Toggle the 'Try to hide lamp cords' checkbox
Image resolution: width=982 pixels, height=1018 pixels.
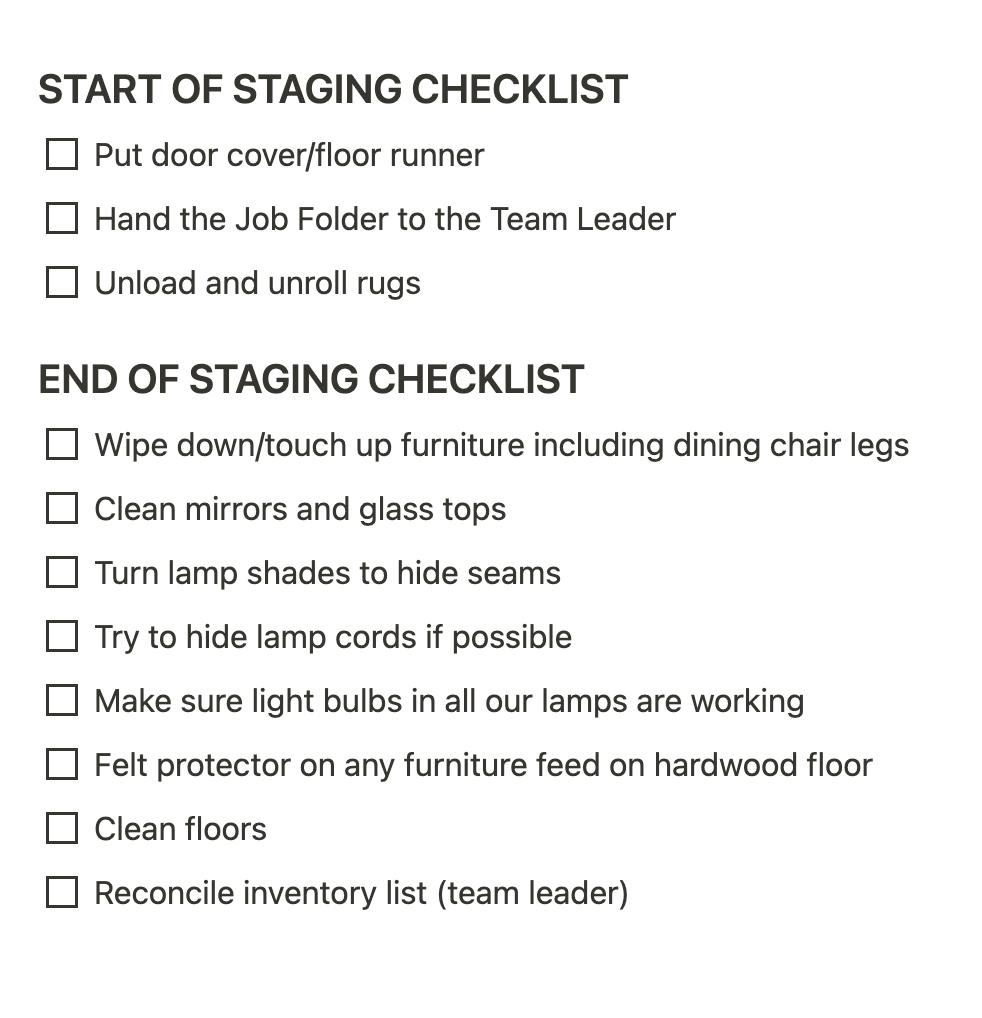[x=62, y=637]
